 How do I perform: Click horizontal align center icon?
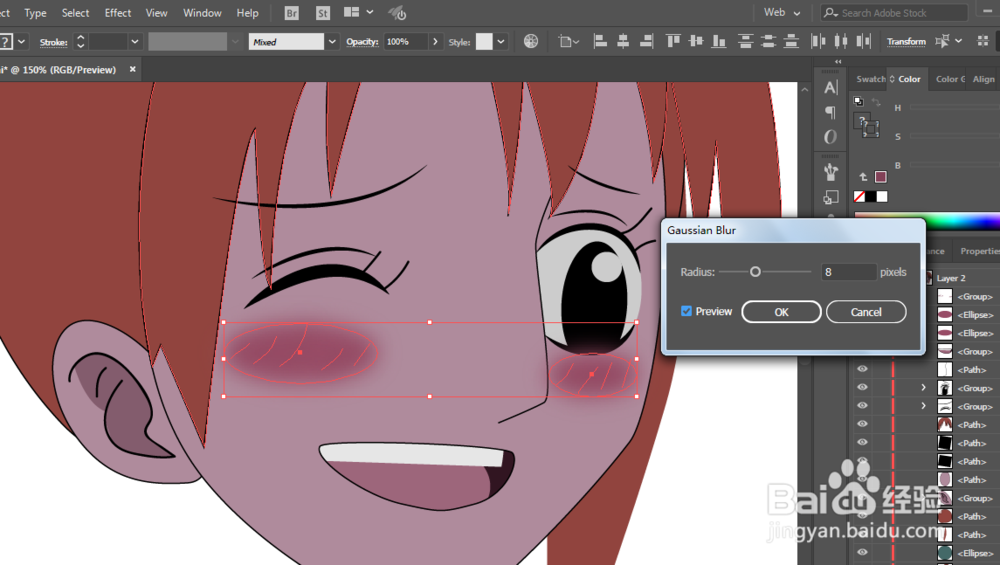tap(623, 41)
